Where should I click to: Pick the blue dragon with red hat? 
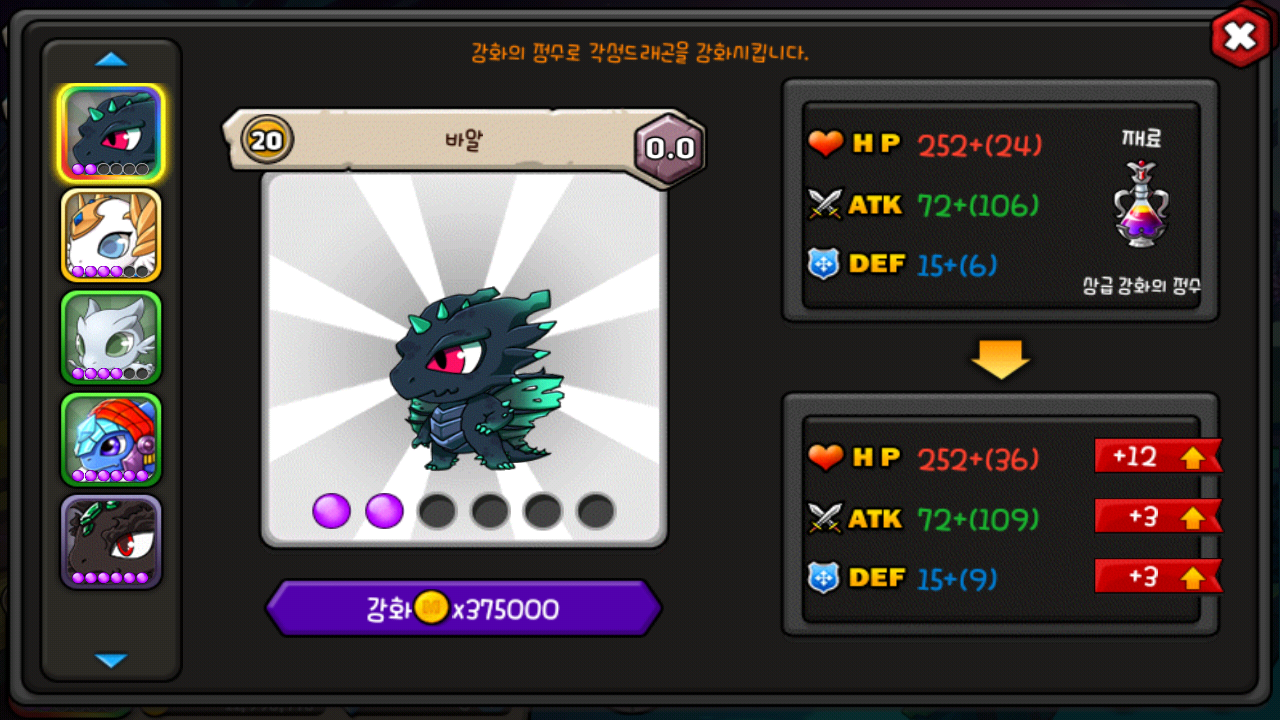point(111,439)
